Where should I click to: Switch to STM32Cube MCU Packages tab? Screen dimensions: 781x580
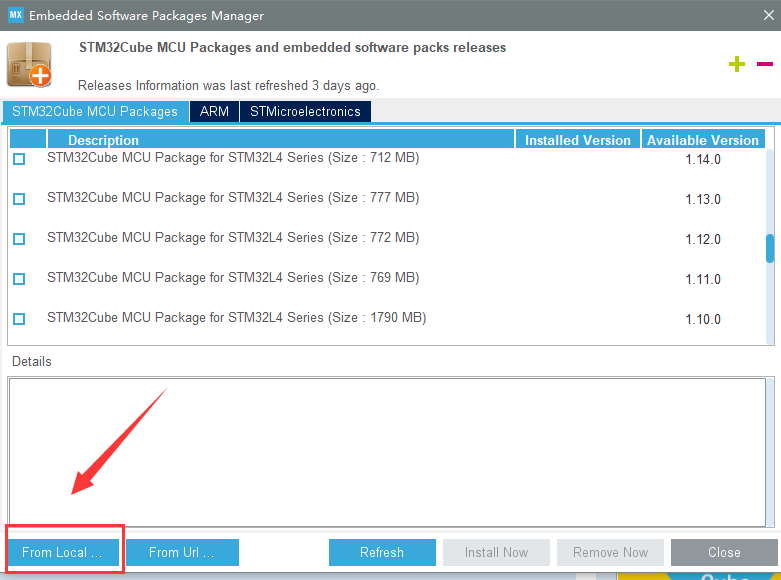[95, 111]
